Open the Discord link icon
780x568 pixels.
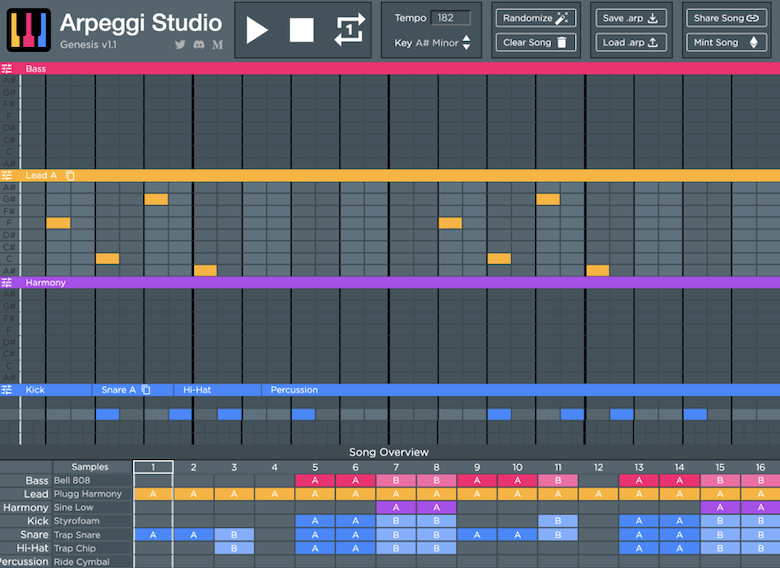tap(199, 45)
